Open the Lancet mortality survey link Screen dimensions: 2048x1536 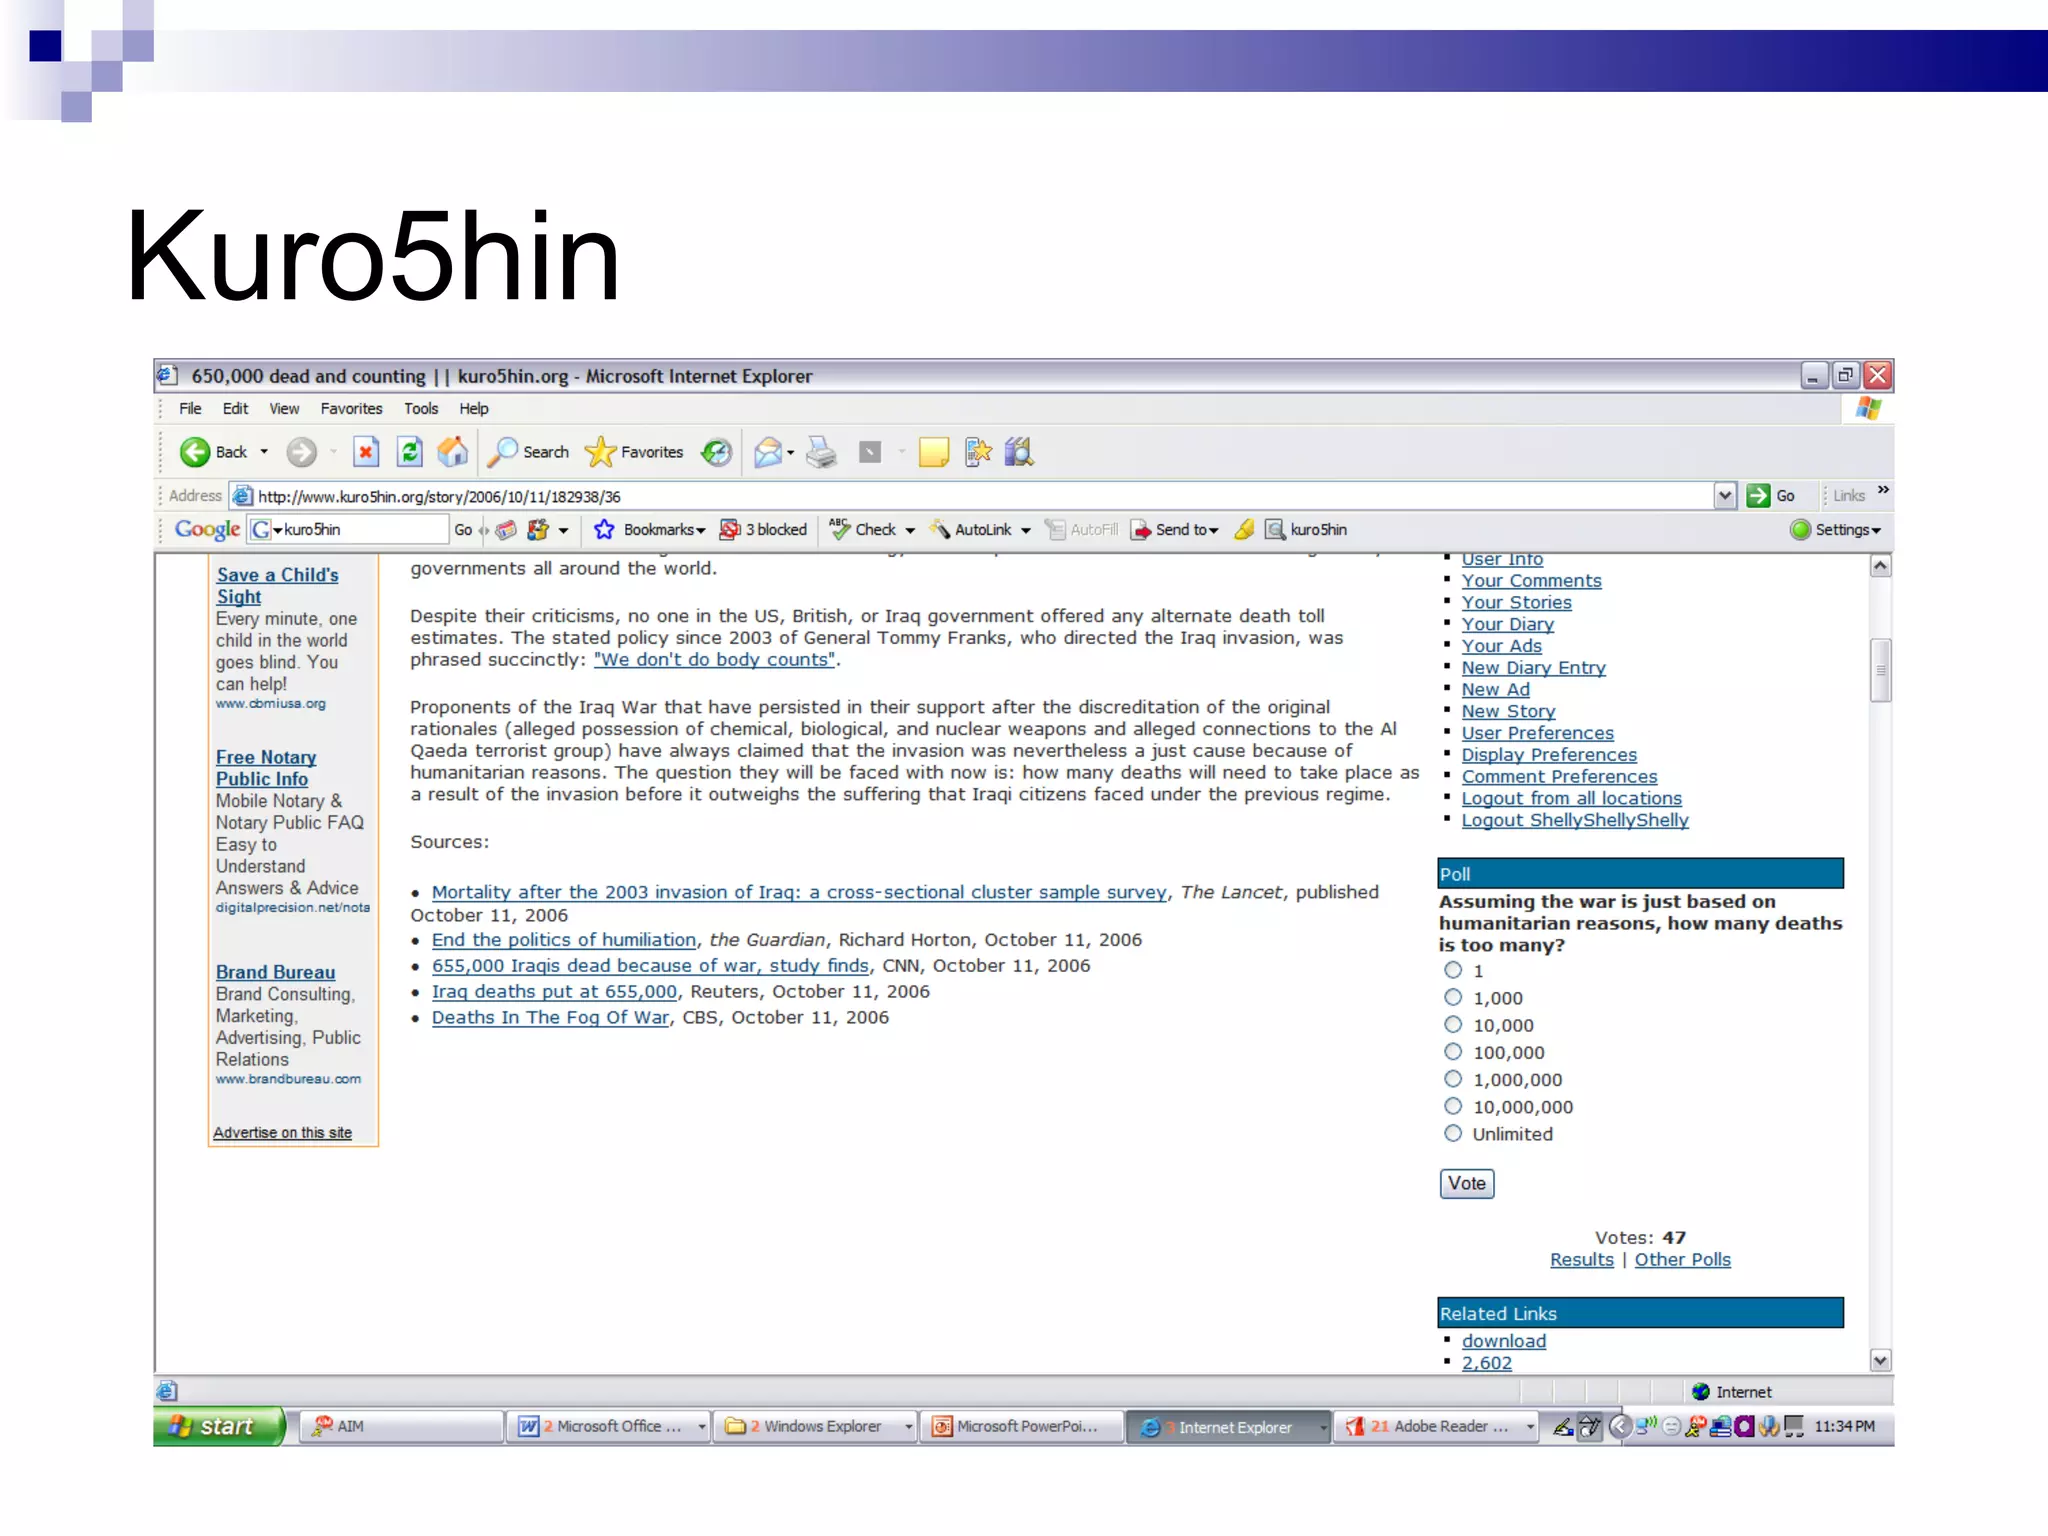pyautogui.click(x=798, y=892)
